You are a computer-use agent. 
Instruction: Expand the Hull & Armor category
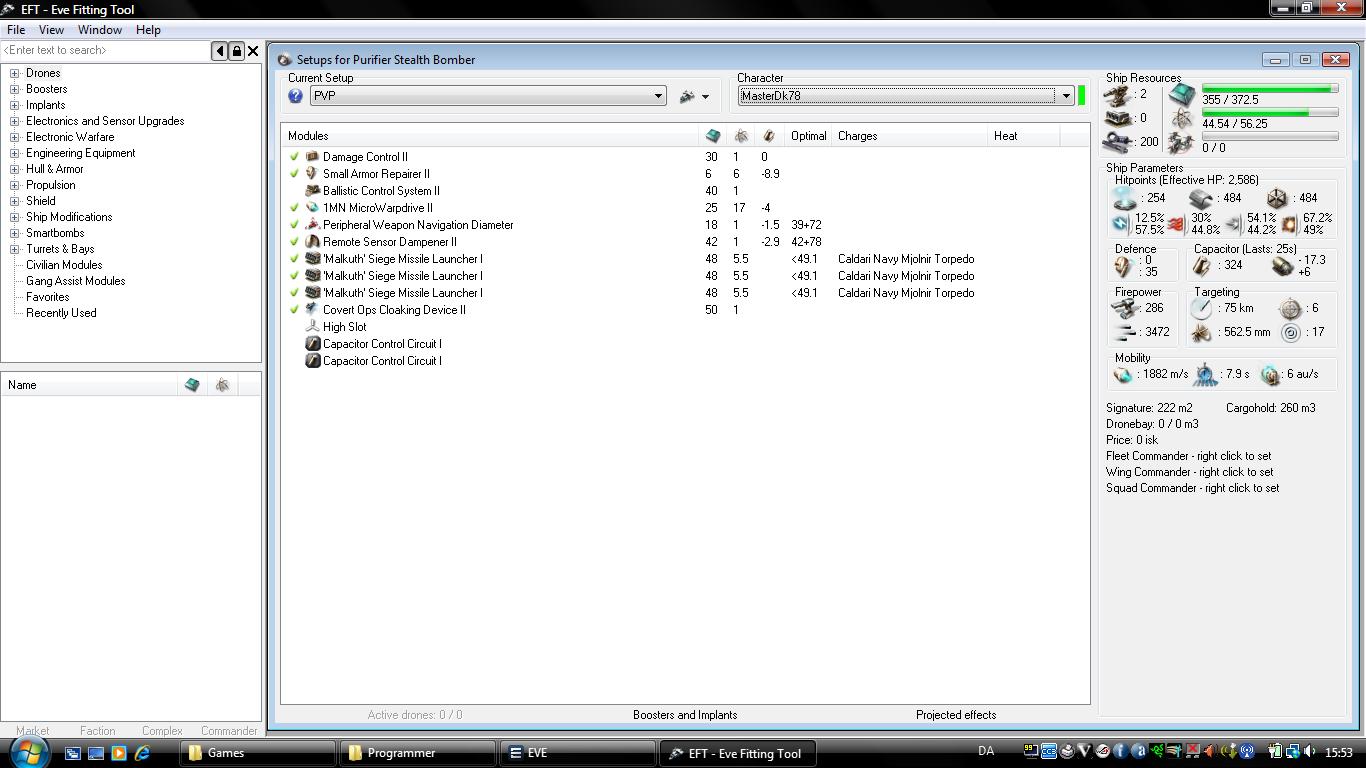click(x=15, y=169)
